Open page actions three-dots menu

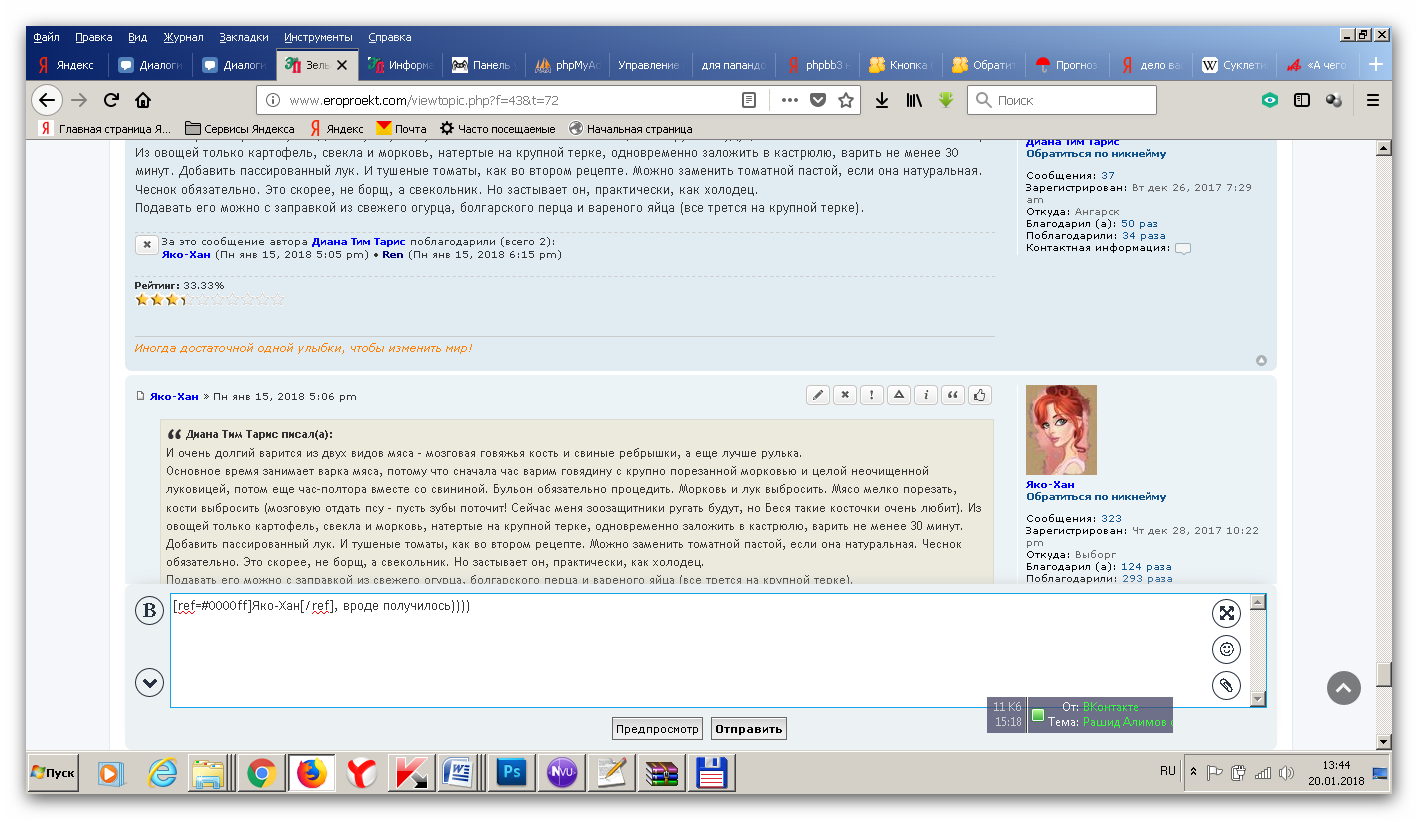coord(789,100)
